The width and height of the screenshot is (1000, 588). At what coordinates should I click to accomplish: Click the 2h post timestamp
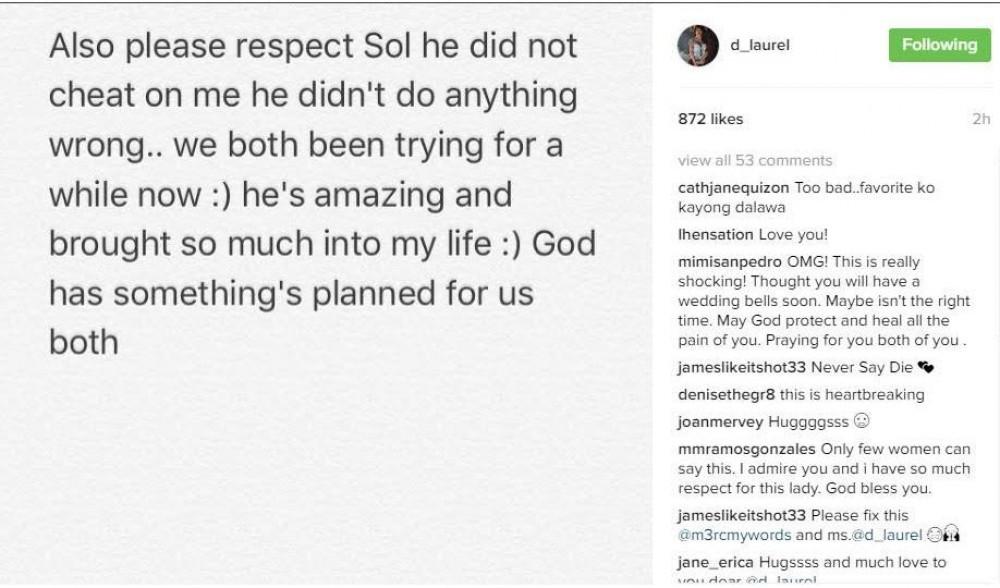981,119
